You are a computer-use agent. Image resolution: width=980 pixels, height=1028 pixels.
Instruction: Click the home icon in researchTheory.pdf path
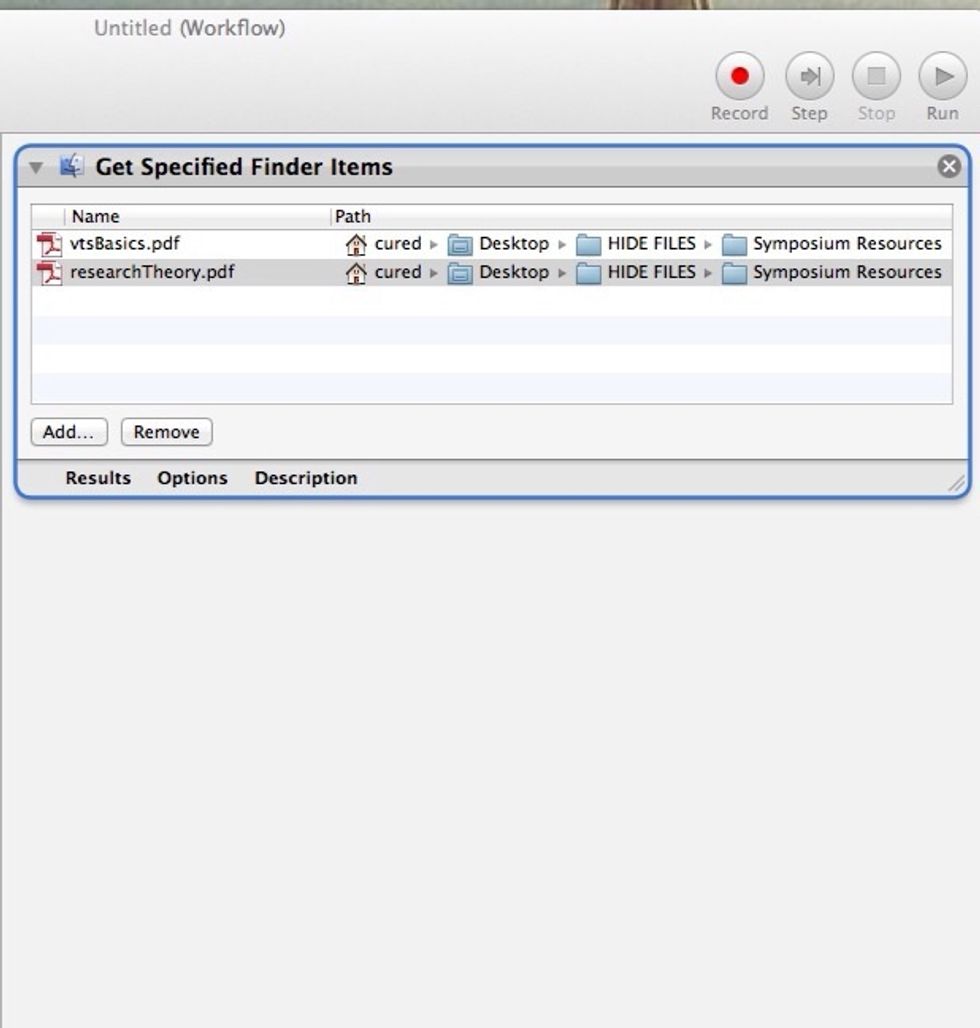[x=356, y=273]
